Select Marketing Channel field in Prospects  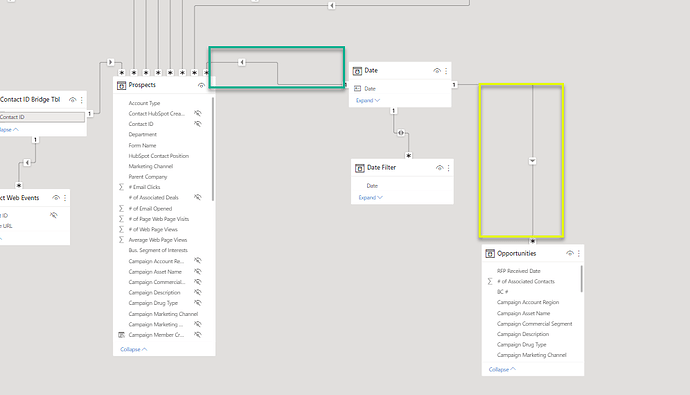(150, 166)
